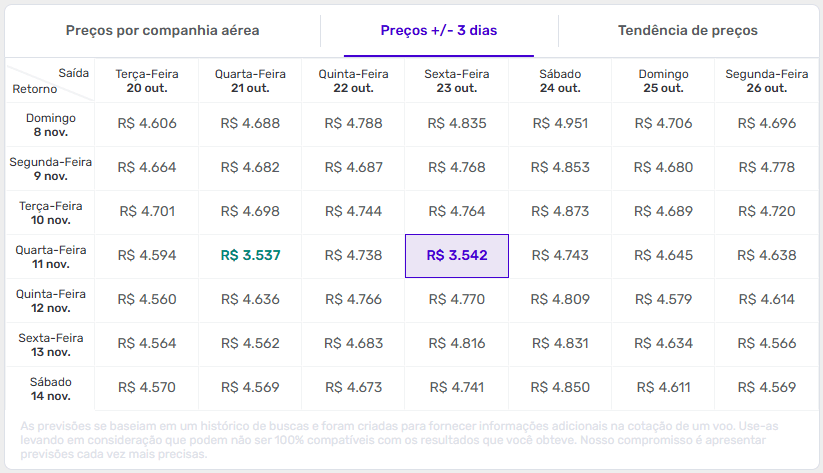
Task: Choose the R$ 4.606 fare
Action: pyautogui.click(x=147, y=124)
